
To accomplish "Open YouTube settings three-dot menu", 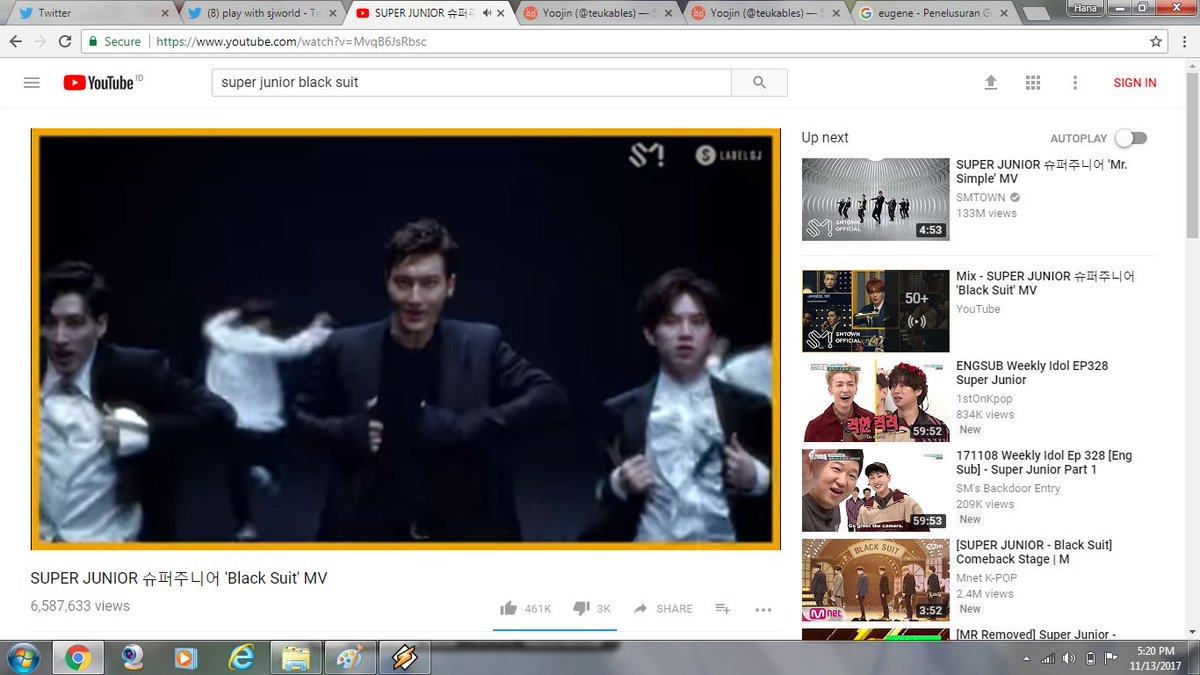I will coord(1075,83).
